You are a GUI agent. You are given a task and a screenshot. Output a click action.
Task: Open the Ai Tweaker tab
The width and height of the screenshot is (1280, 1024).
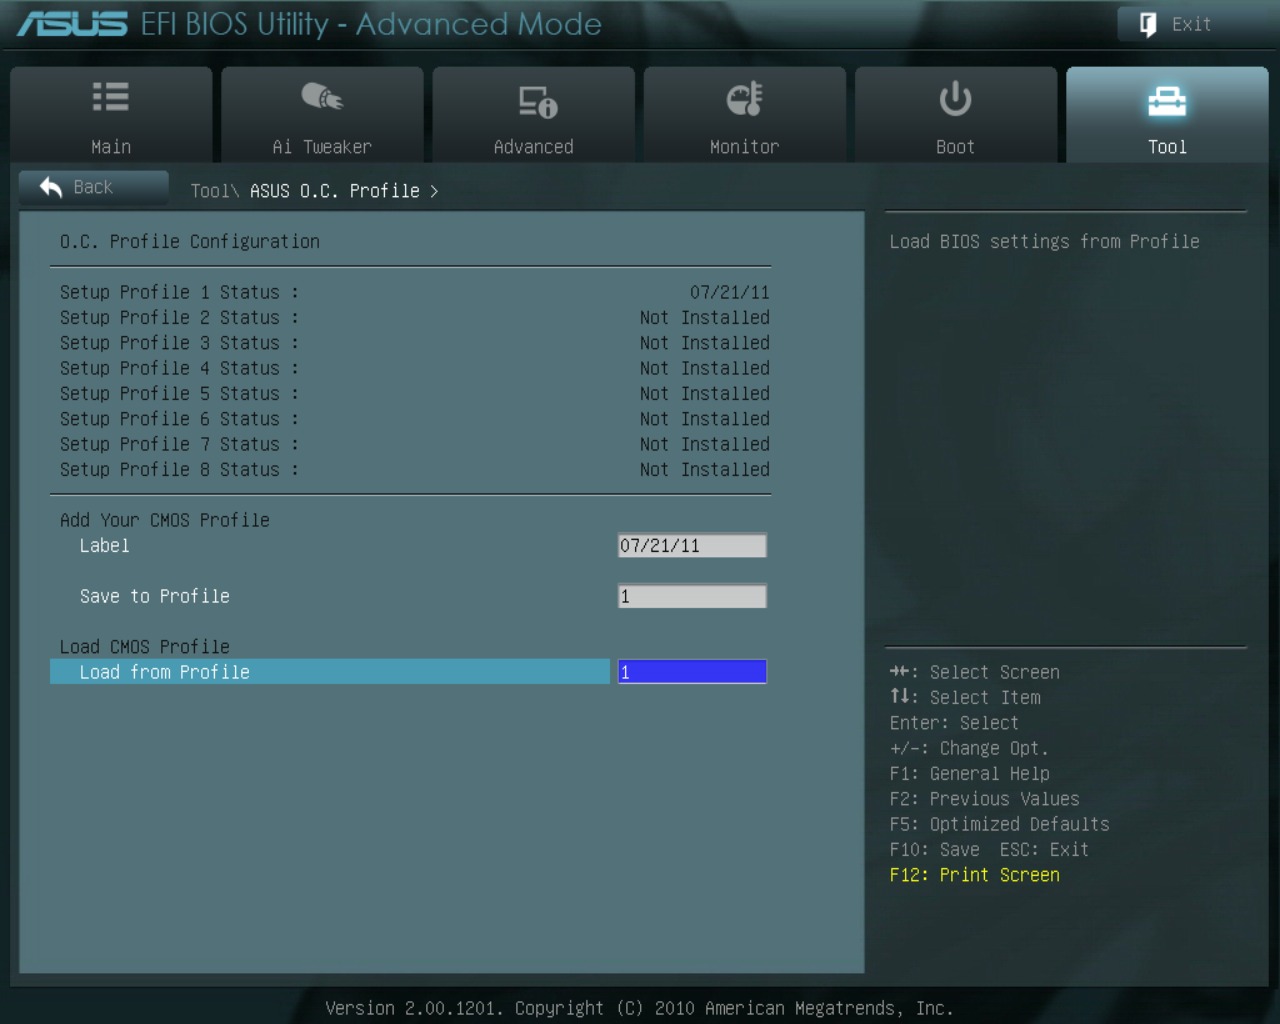(322, 115)
